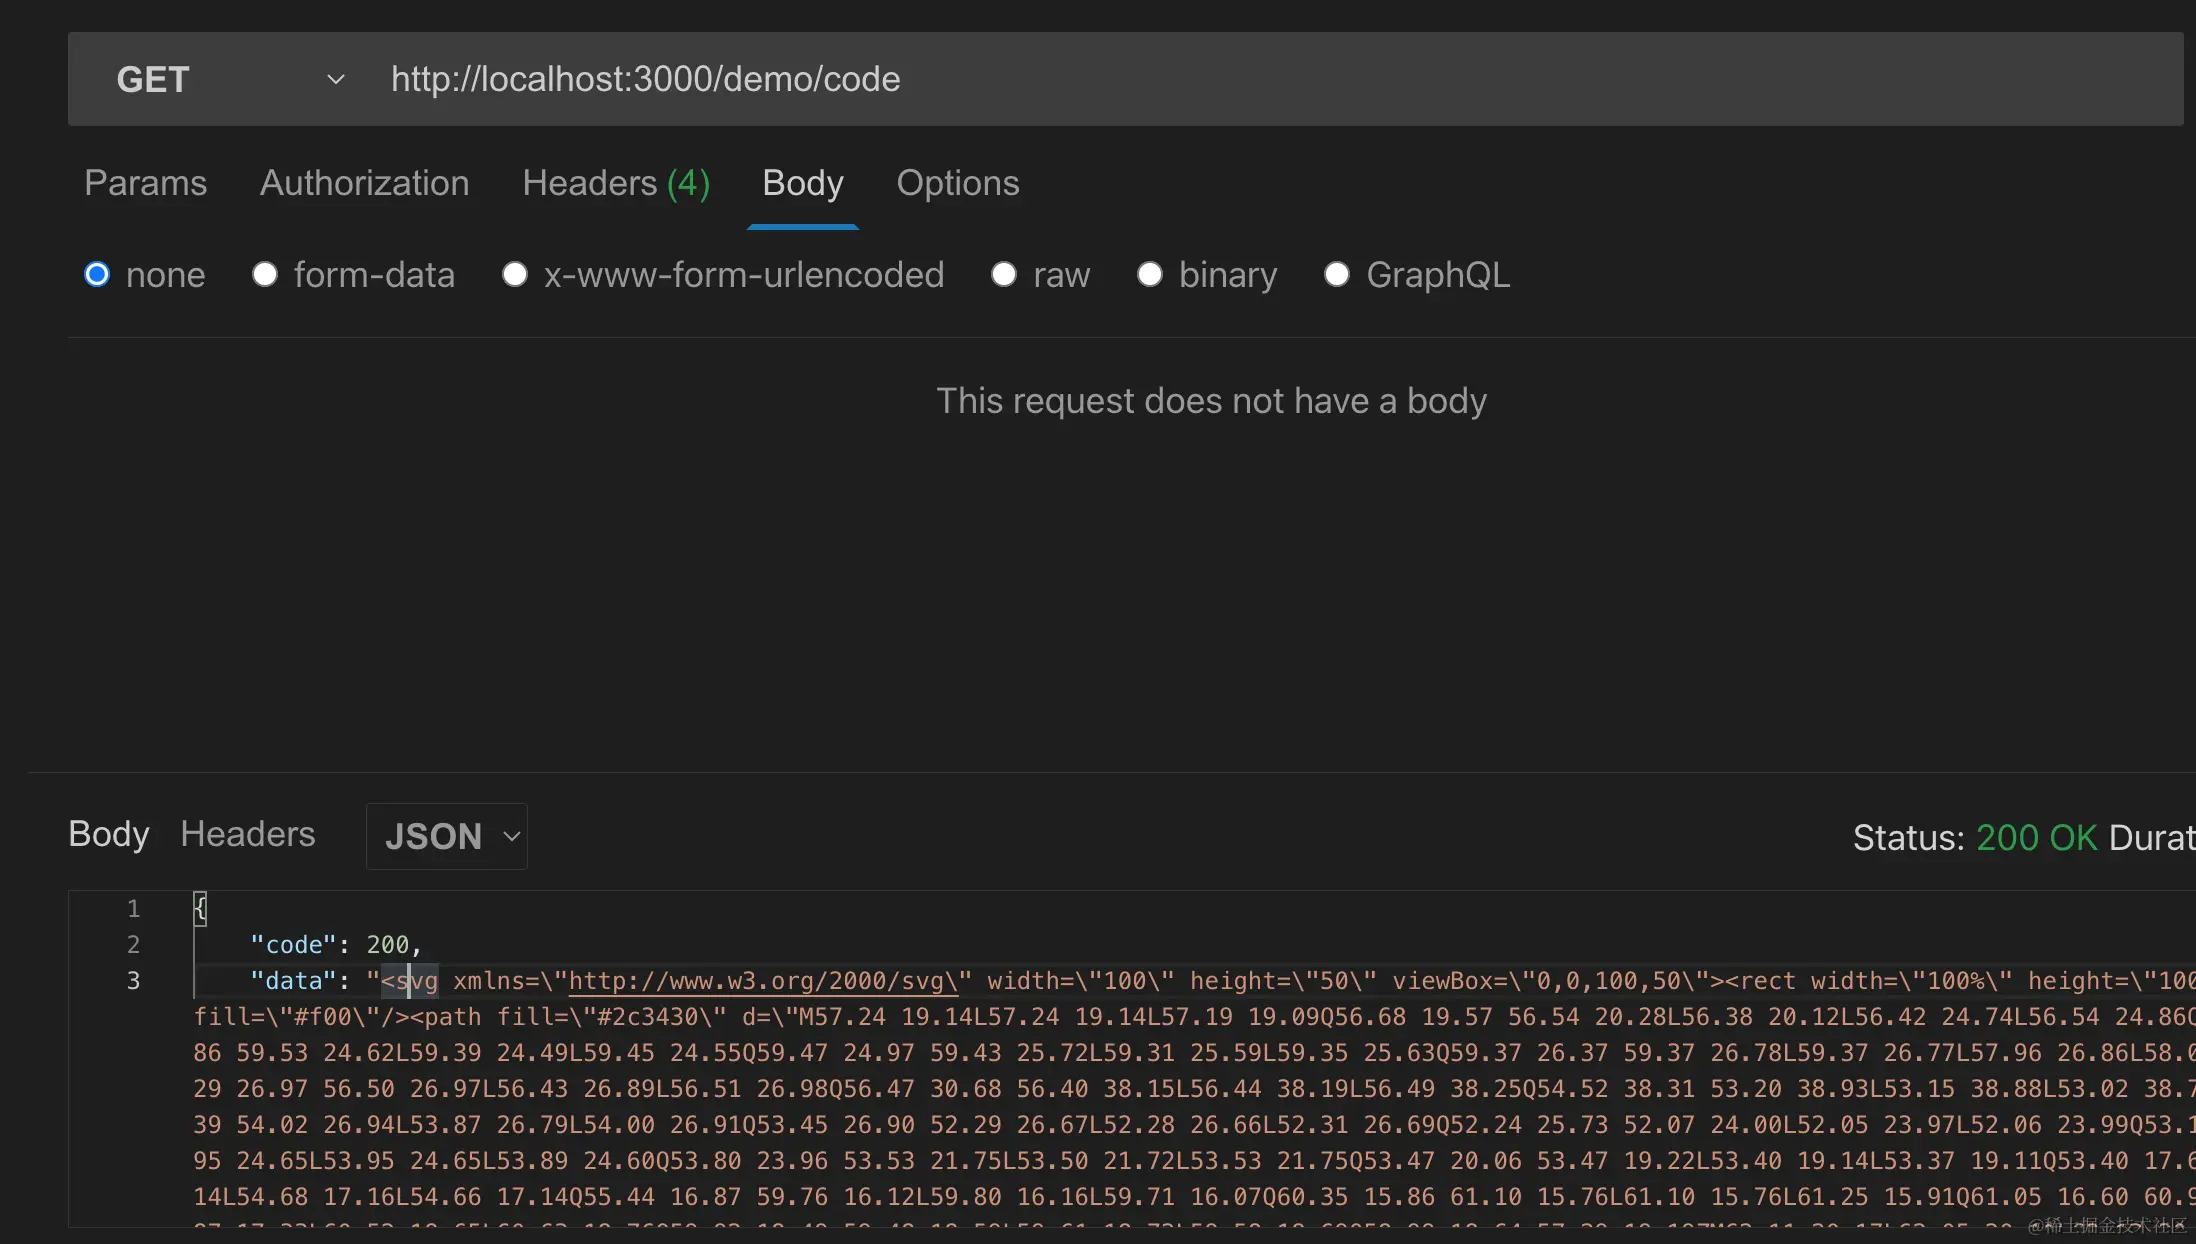Open the Authorization tab
The image size is (2196, 1244).
[x=364, y=183]
